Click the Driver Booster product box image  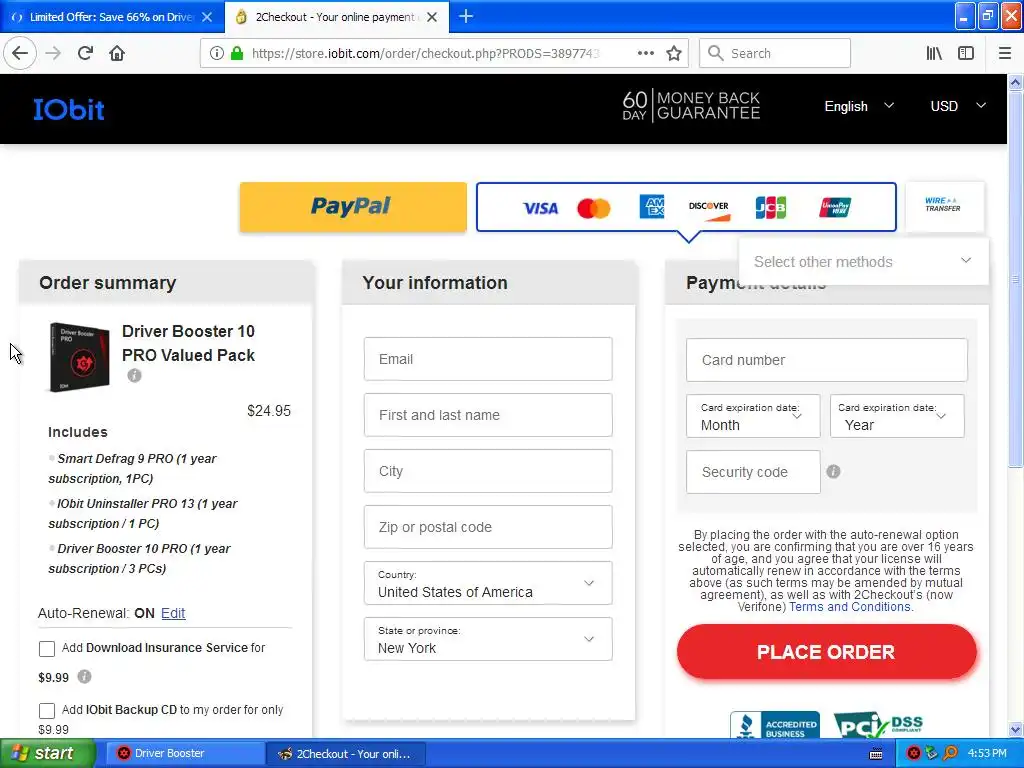(x=79, y=357)
